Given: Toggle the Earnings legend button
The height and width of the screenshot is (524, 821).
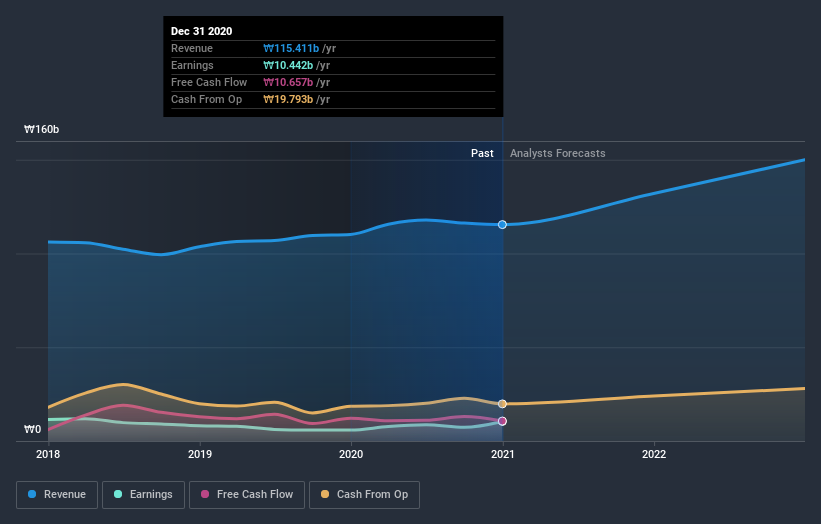Looking at the screenshot, I should tap(143, 495).
